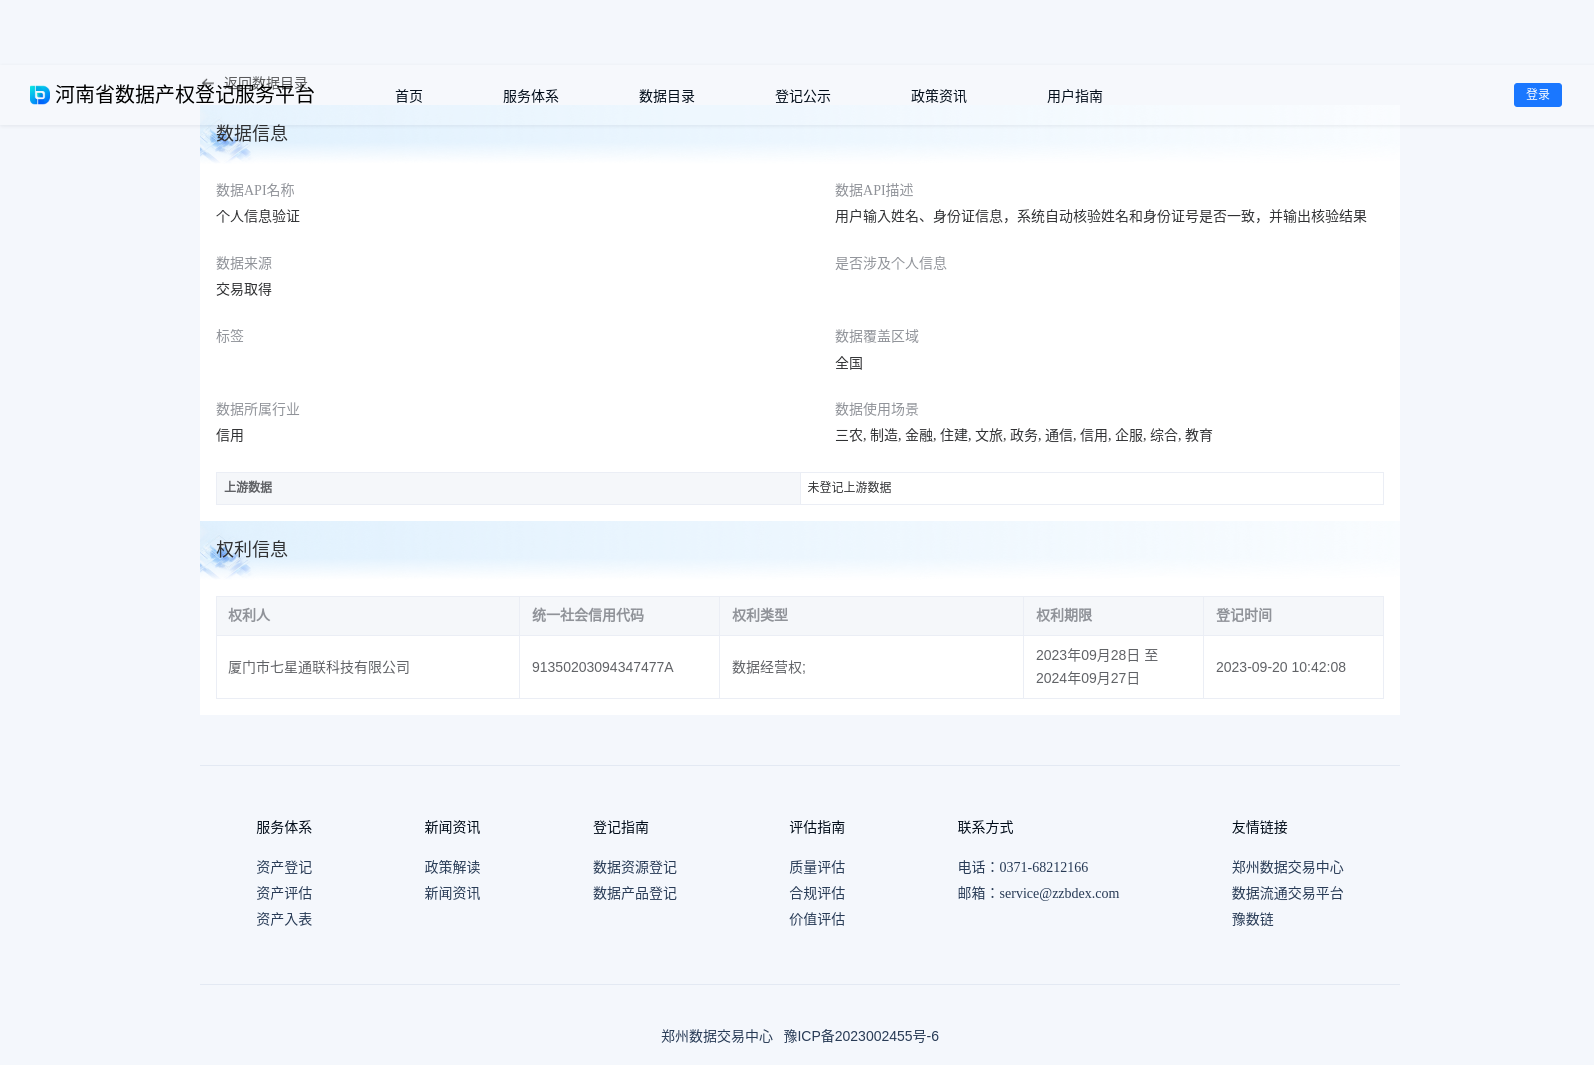Open 新闻资讯 link under news column
This screenshot has height=1065, width=1594.
[x=452, y=893]
